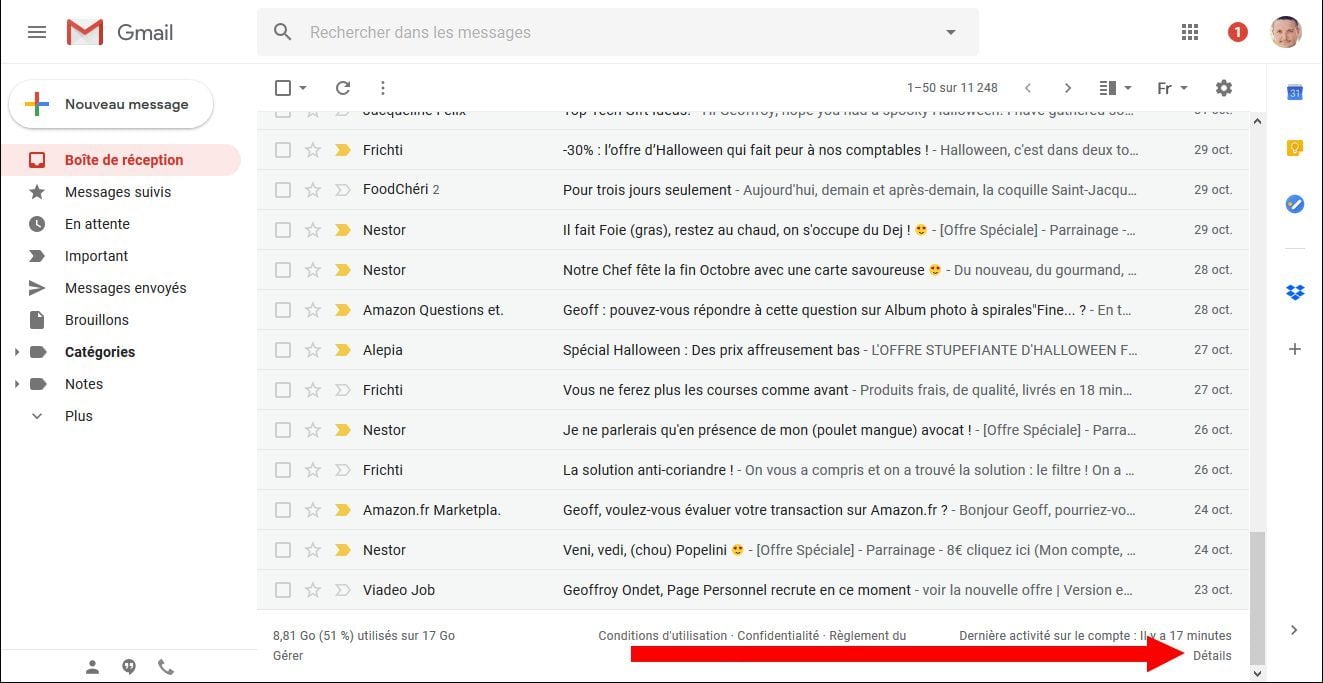Viewport: 1323px width, 683px height.
Task: Mark the Amazon.fr Marketpla. row with a star
Action: pos(313,510)
